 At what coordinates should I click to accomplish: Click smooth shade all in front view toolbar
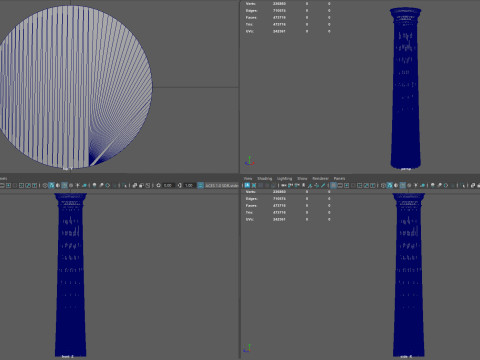(x=51, y=185)
